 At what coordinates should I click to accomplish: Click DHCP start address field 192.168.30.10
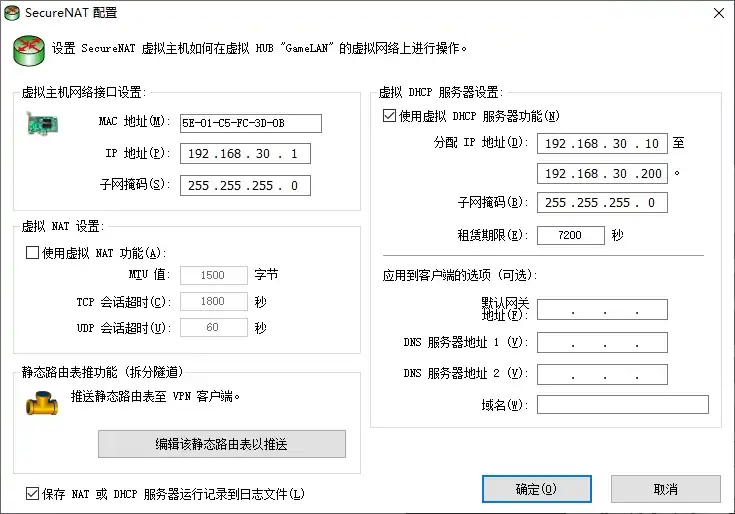click(602, 143)
